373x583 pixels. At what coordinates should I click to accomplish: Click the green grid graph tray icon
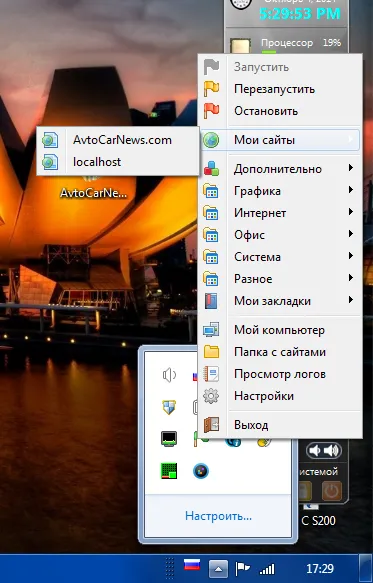click(x=169, y=471)
